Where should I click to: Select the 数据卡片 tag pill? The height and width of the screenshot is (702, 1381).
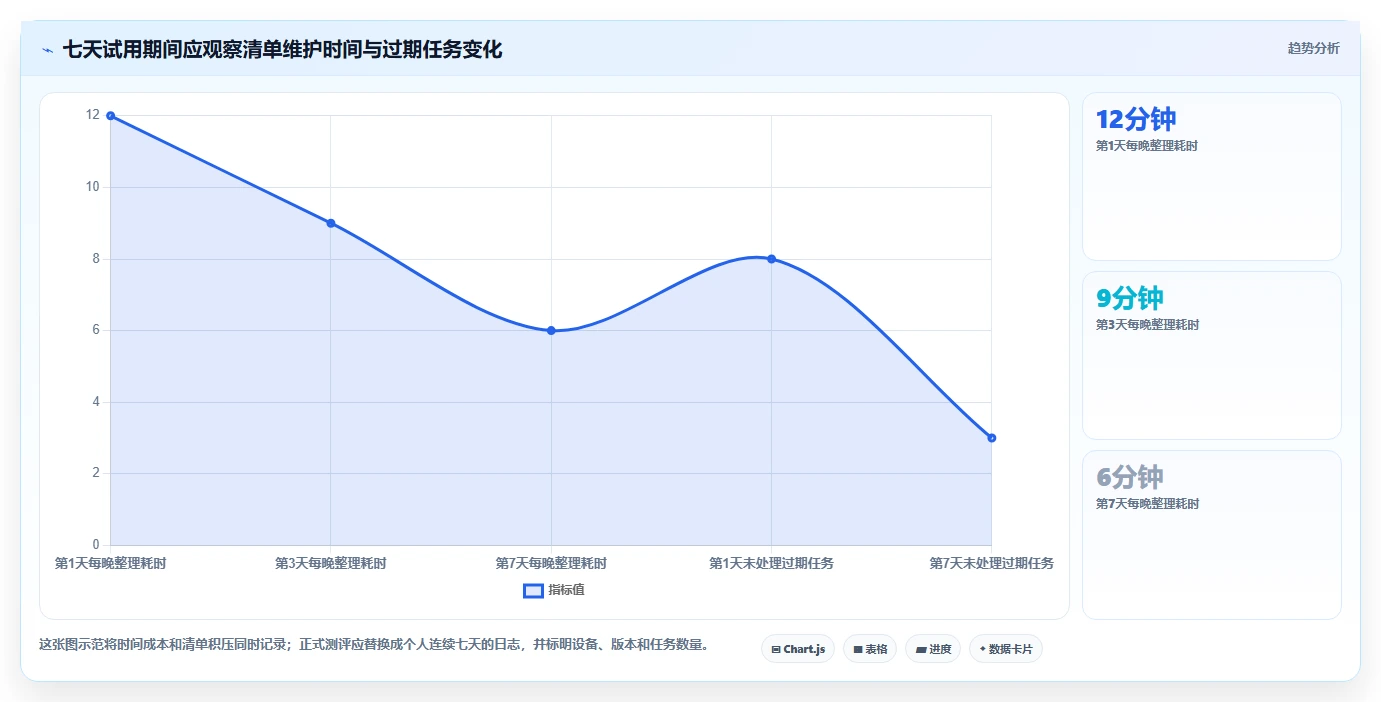1006,649
